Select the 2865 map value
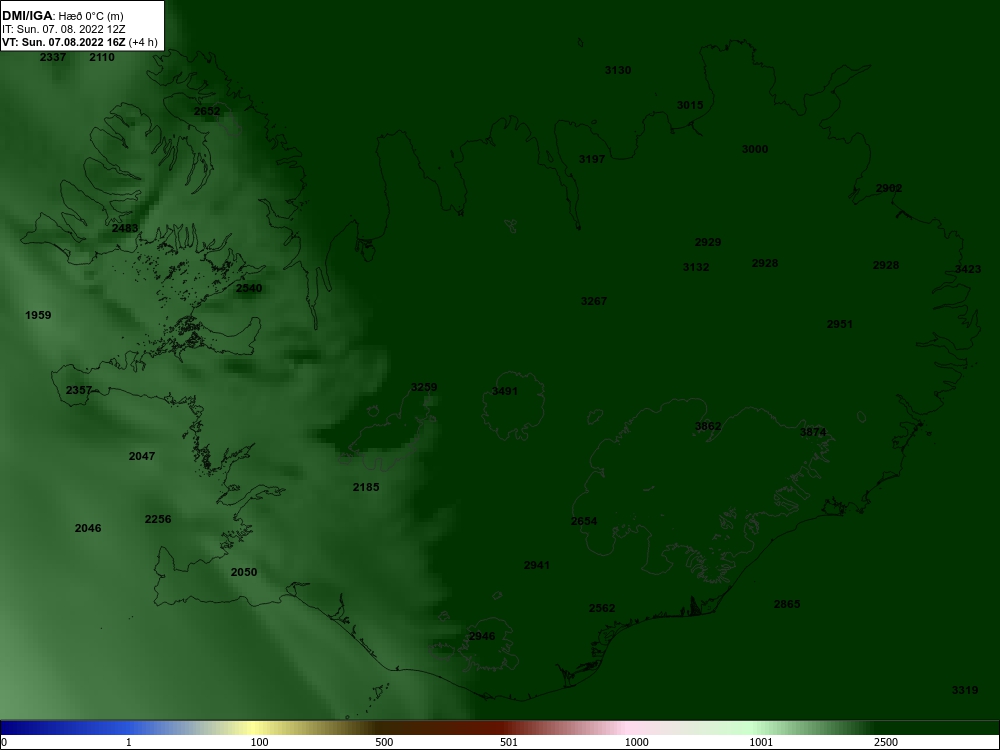 point(787,604)
